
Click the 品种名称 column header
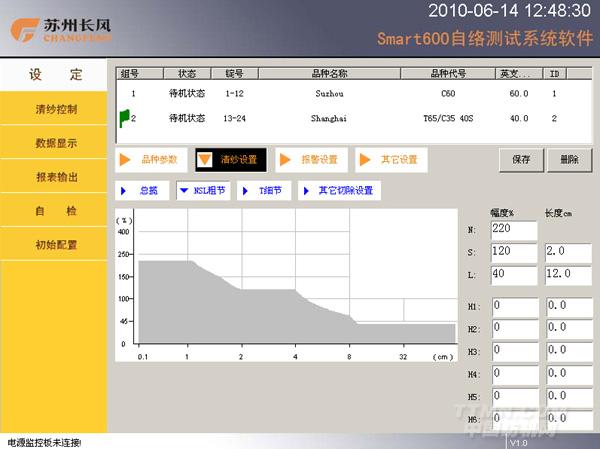330,73
